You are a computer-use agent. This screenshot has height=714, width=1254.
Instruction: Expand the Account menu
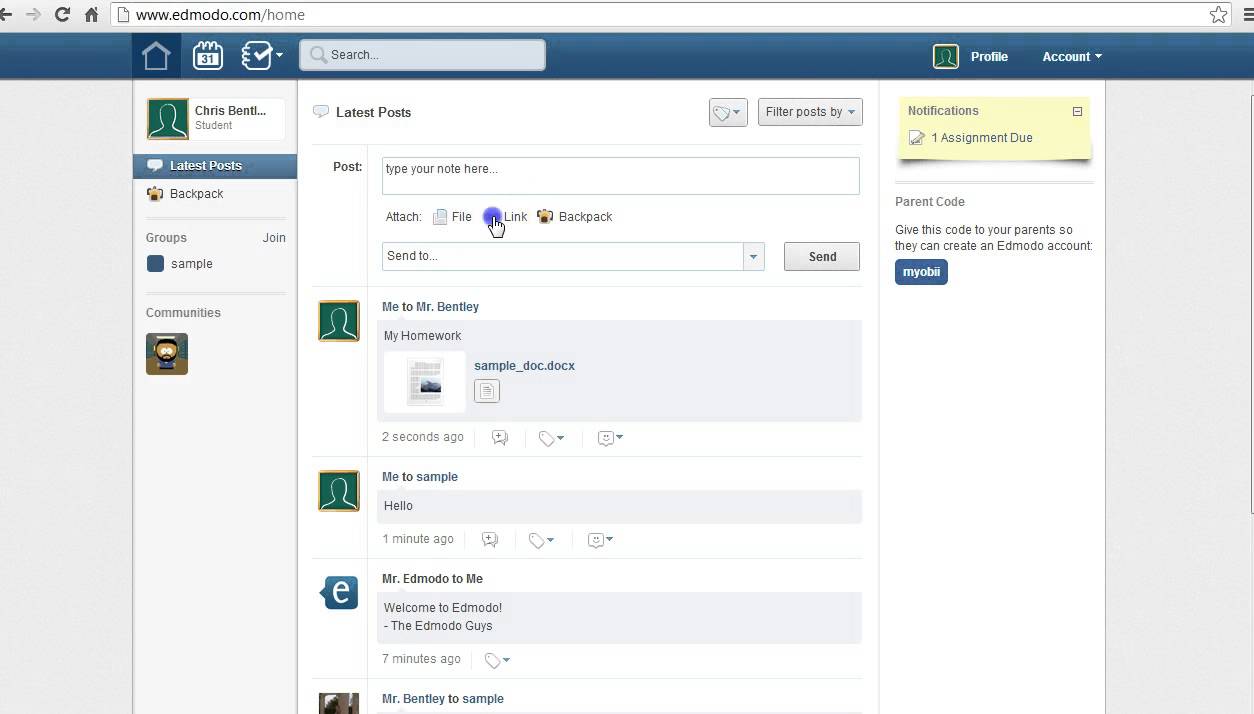pyautogui.click(x=1072, y=57)
